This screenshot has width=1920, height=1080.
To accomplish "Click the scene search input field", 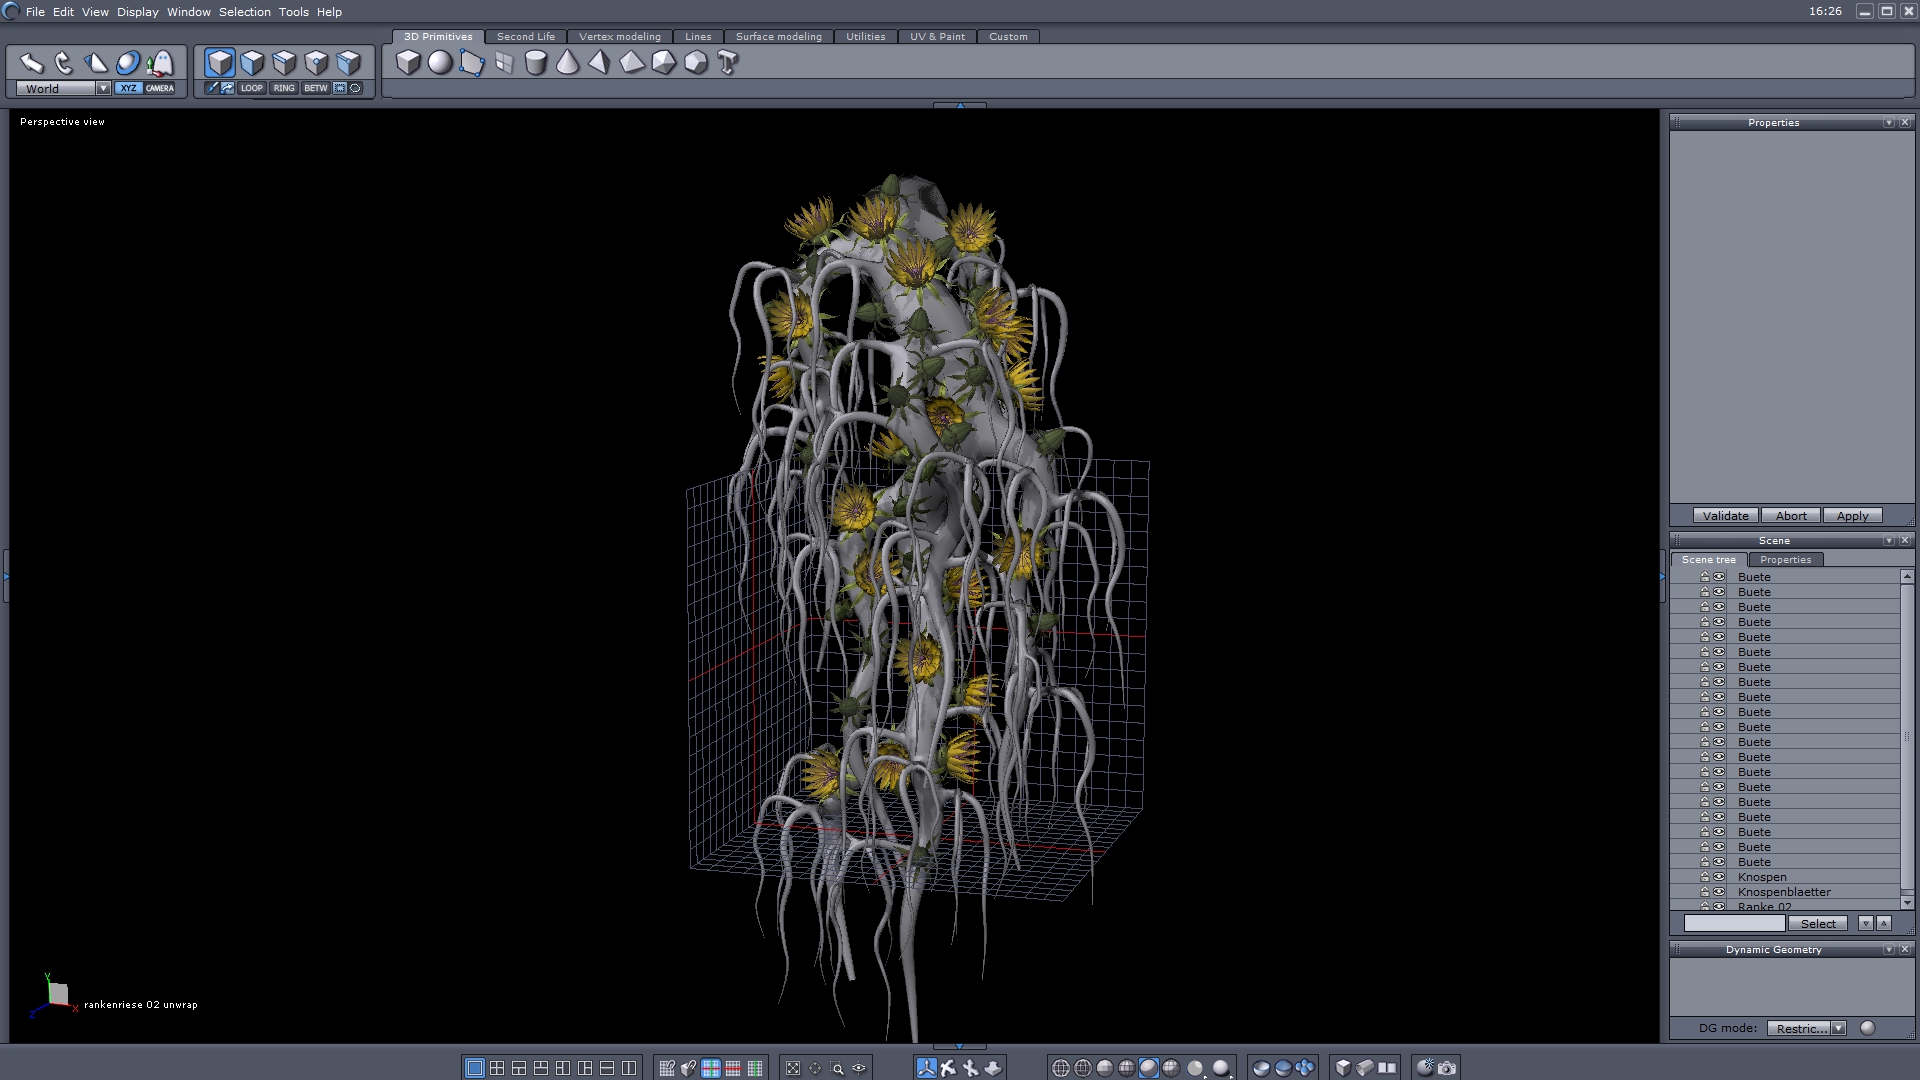I will pyautogui.click(x=1734, y=923).
